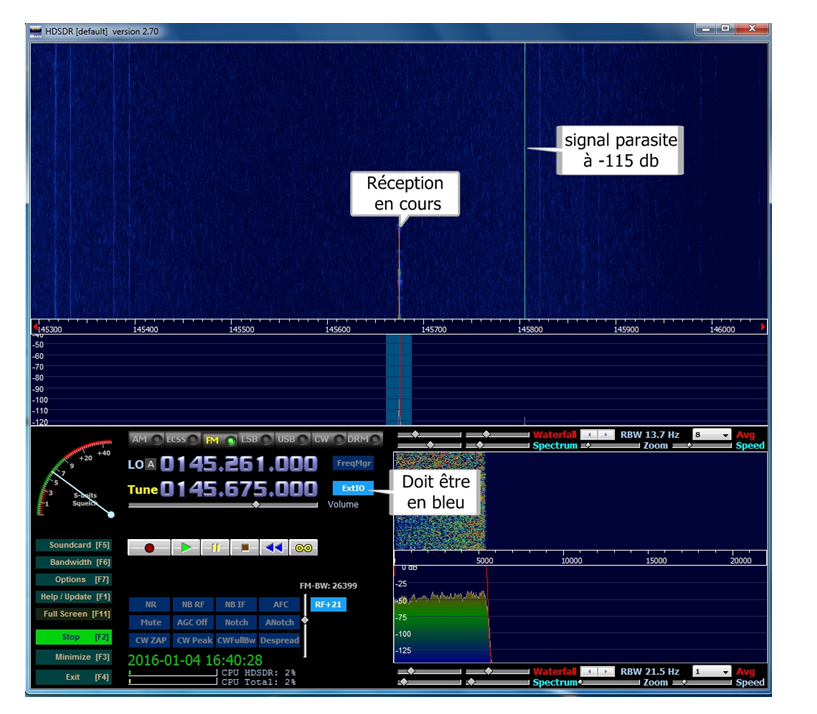Open the upper RBW dropdown showing 8

(x=712, y=435)
